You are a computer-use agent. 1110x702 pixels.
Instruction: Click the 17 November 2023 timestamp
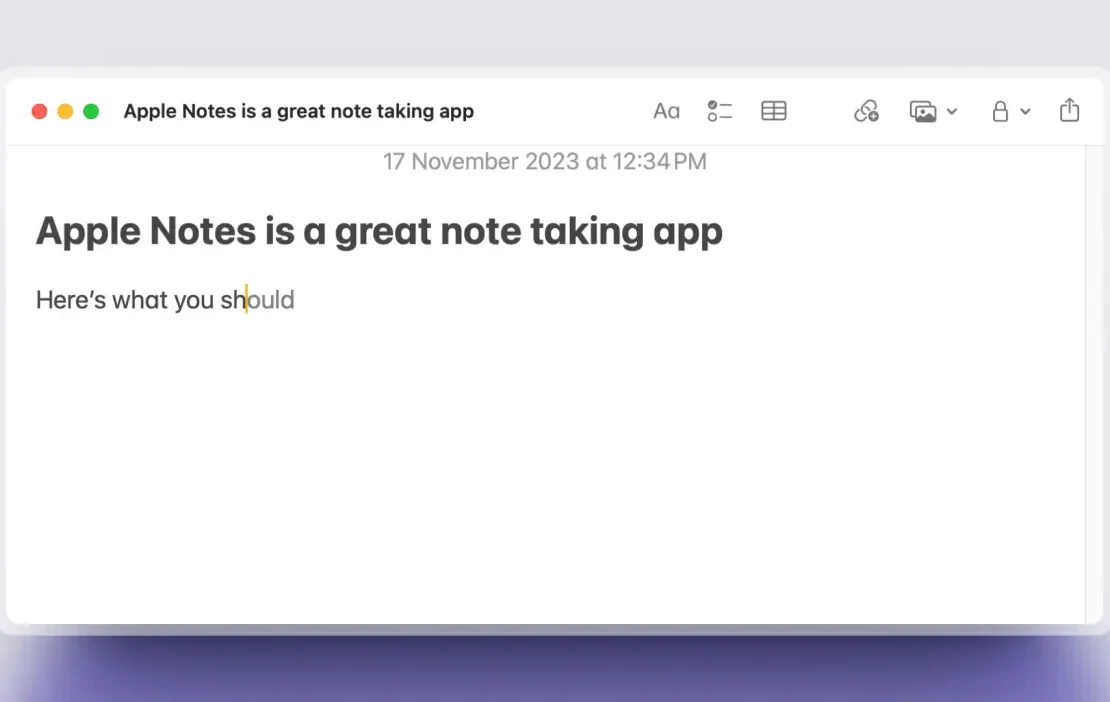[544, 161]
